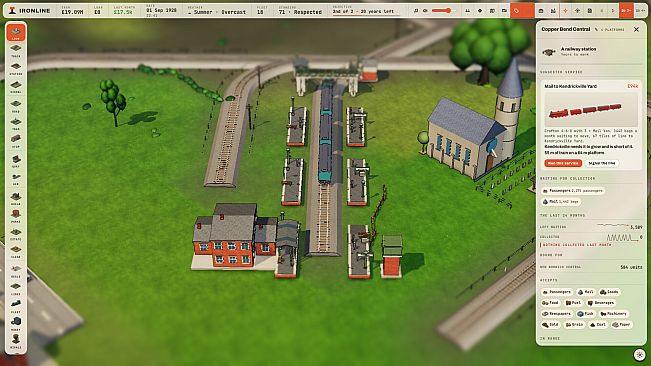The width and height of the screenshot is (651, 366).
Task: Open the Money panel from left toolbar
Action: (15, 324)
